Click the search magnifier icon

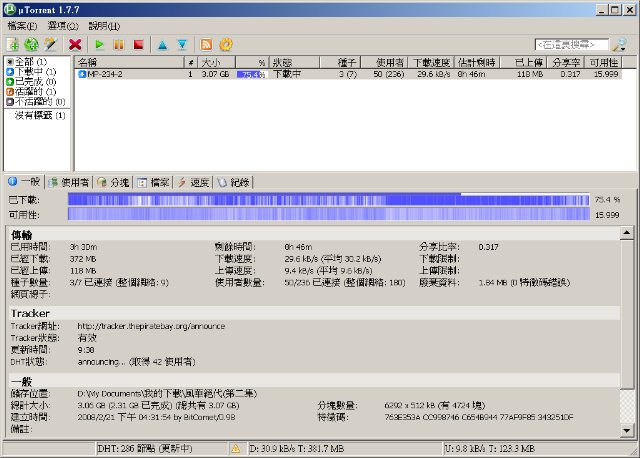[x=620, y=44]
